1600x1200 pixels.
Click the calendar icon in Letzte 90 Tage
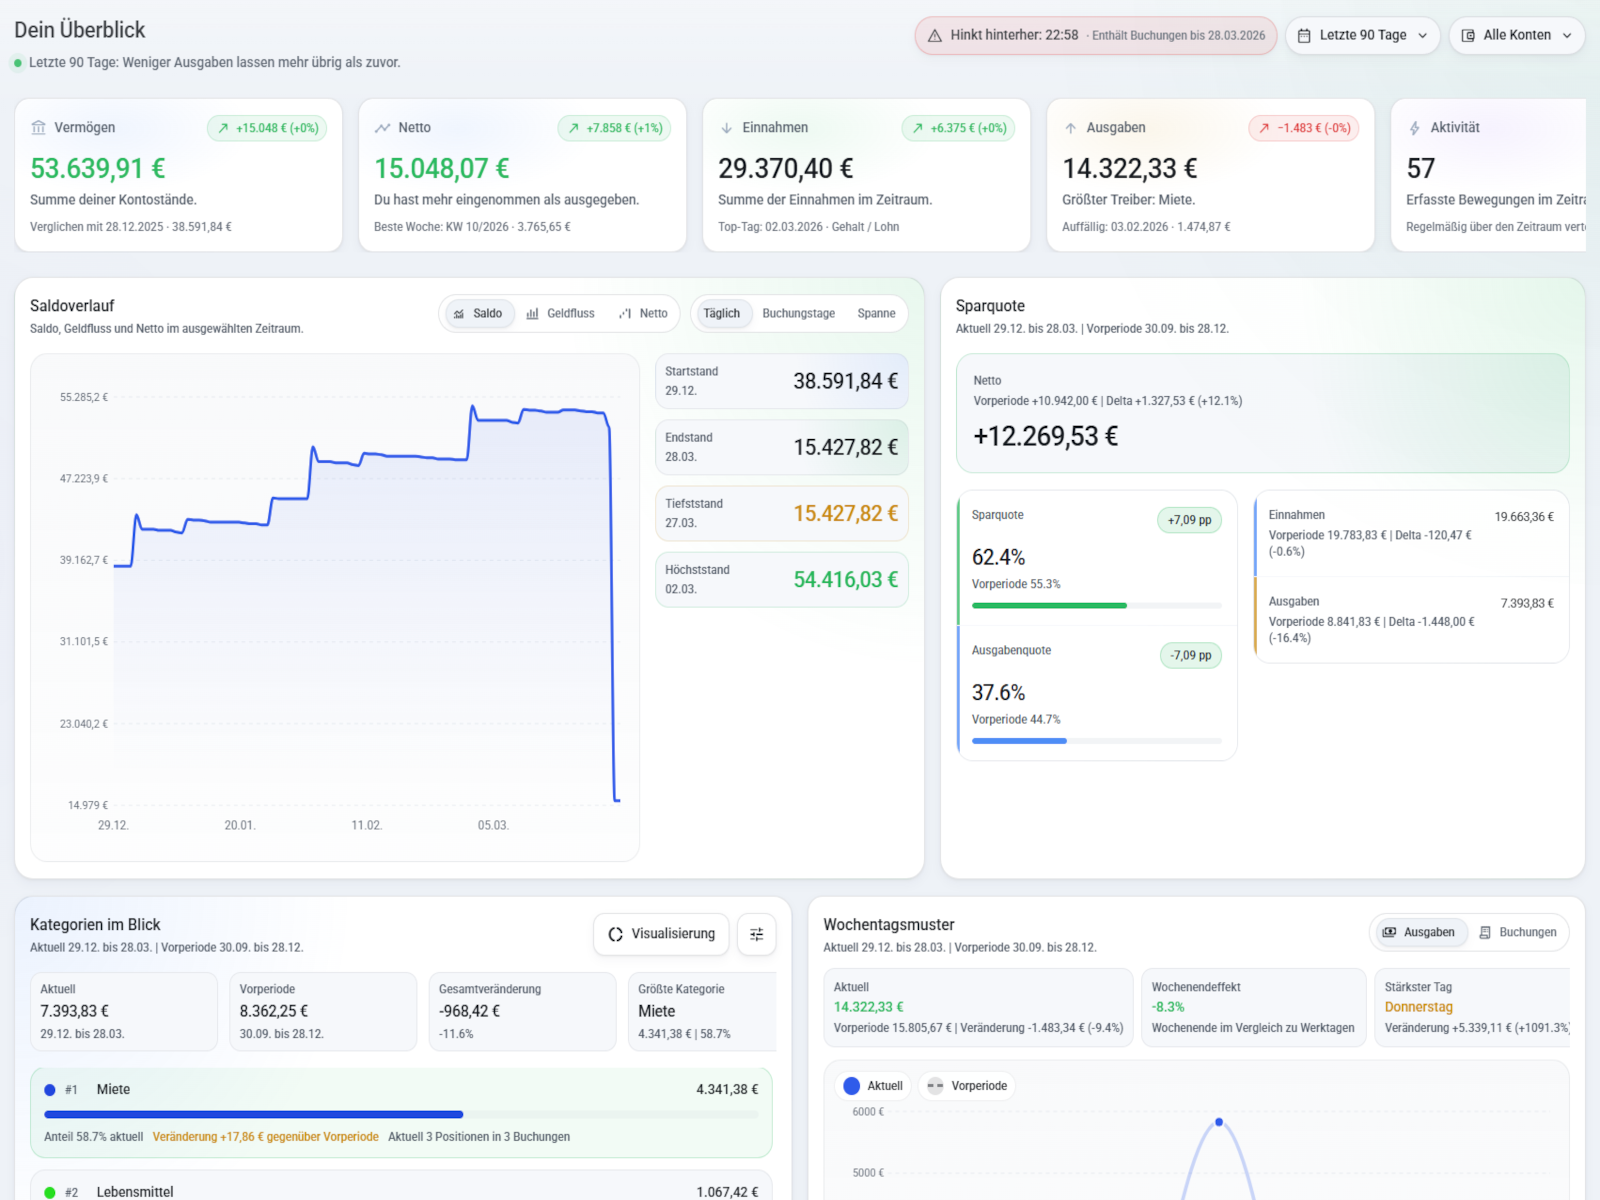coord(1304,36)
